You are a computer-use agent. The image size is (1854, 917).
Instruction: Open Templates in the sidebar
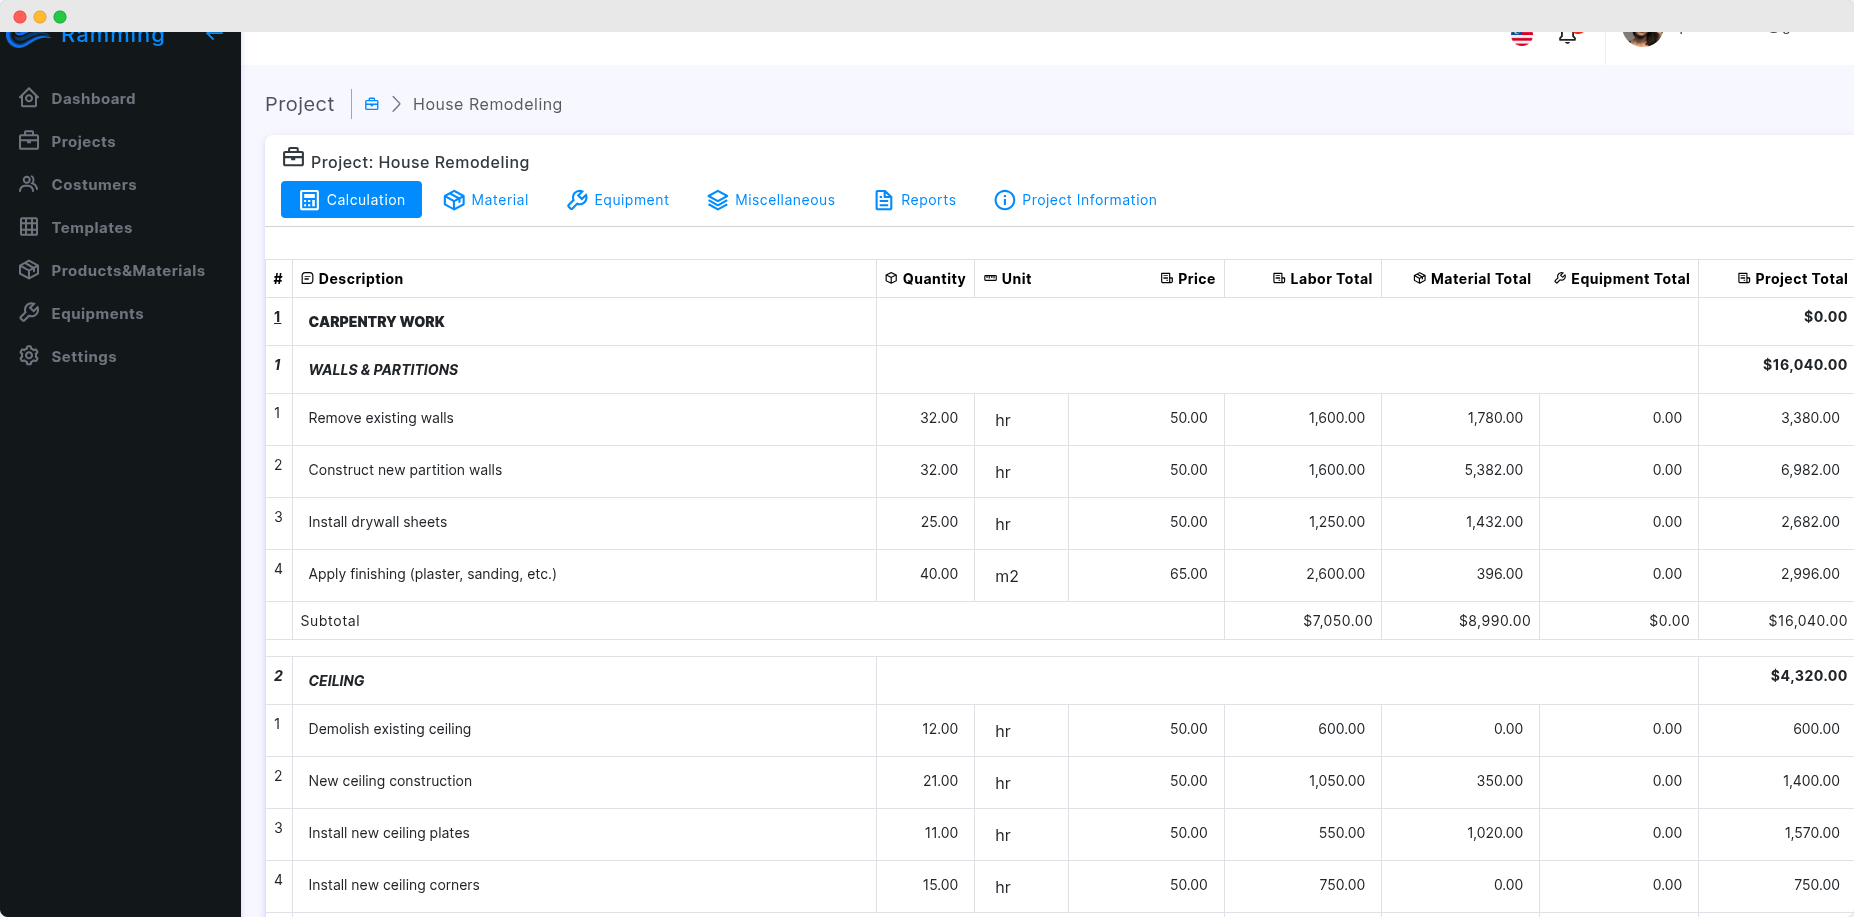[91, 228]
